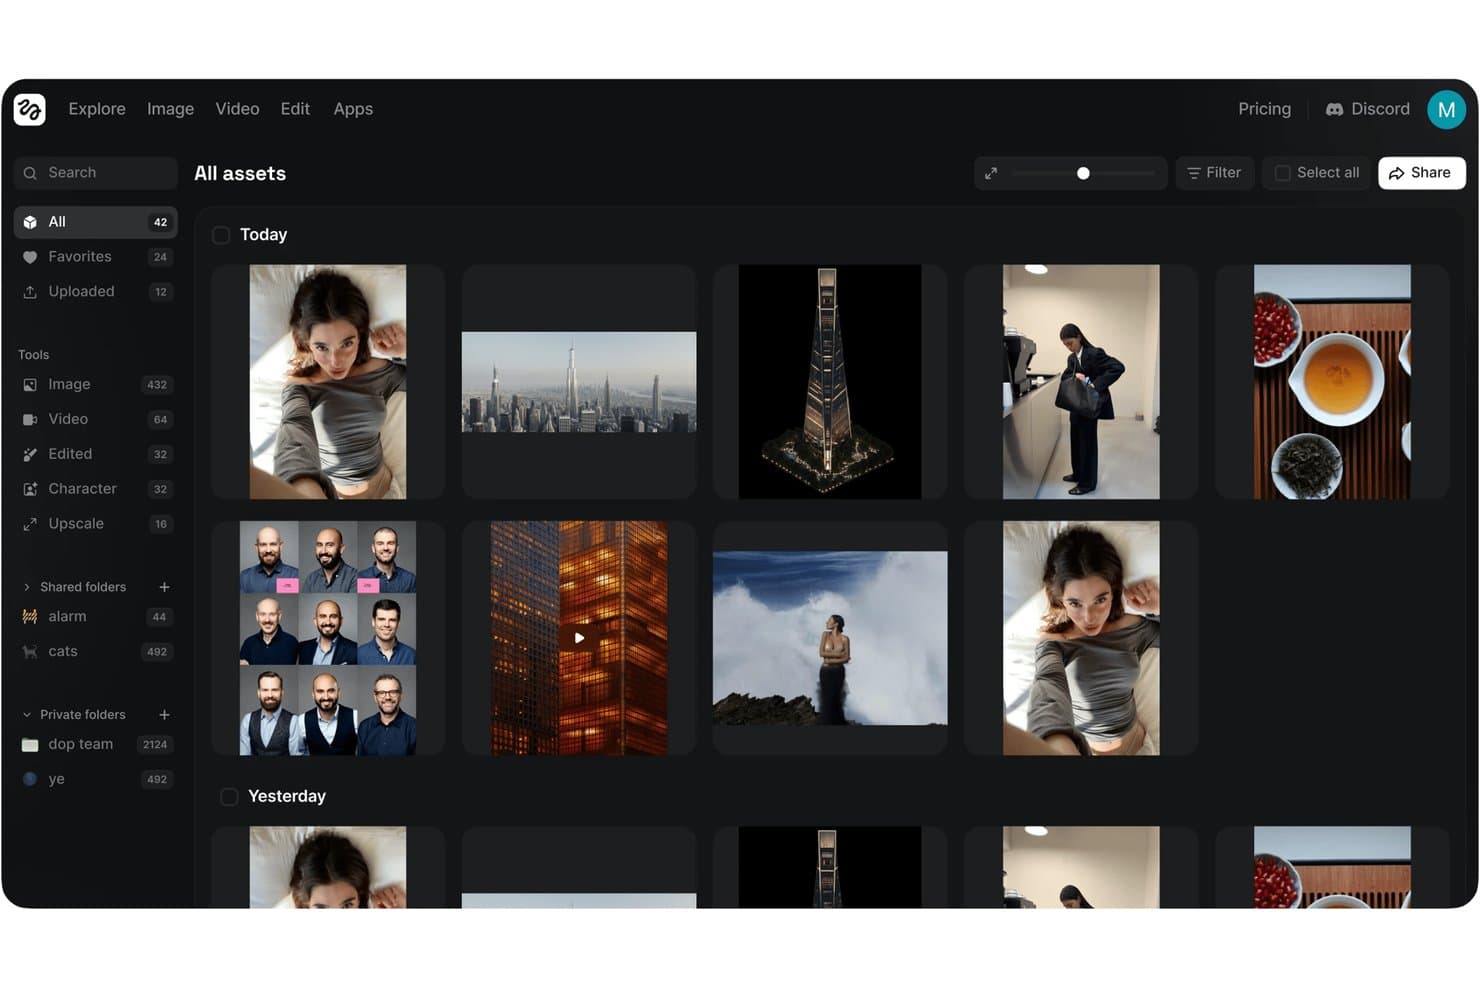This screenshot has width=1480, height=987.
Task: Open the dop team private folder
Action: 96,745
